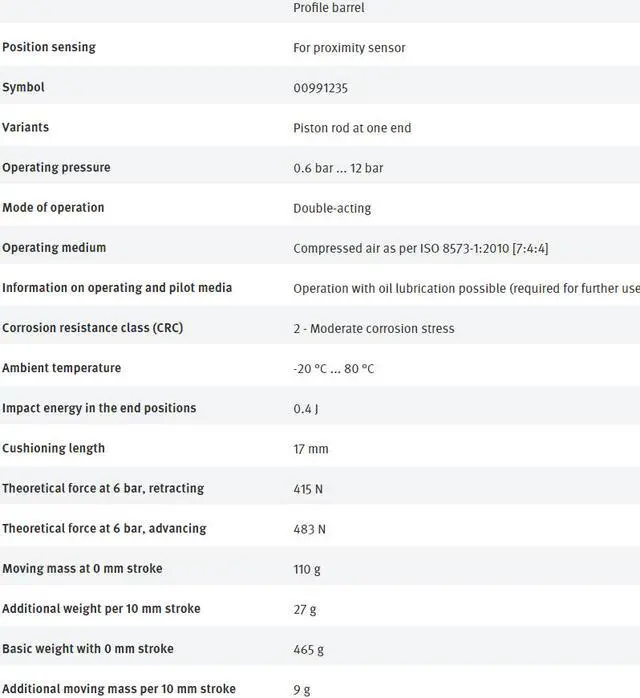This screenshot has height=698, width=640.
Task: Click the 'Operating pressure' label
Action: click(56, 167)
